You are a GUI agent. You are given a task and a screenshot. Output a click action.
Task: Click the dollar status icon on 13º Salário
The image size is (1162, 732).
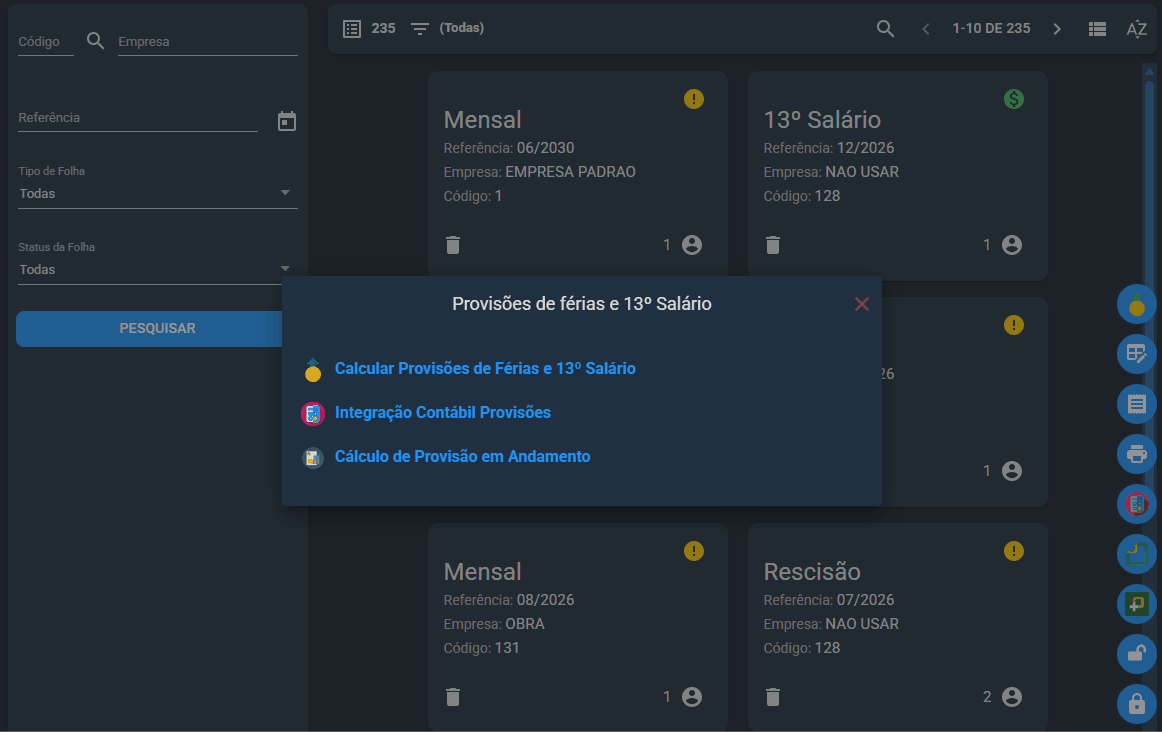pyautogui.click(x=1014, y=99)
